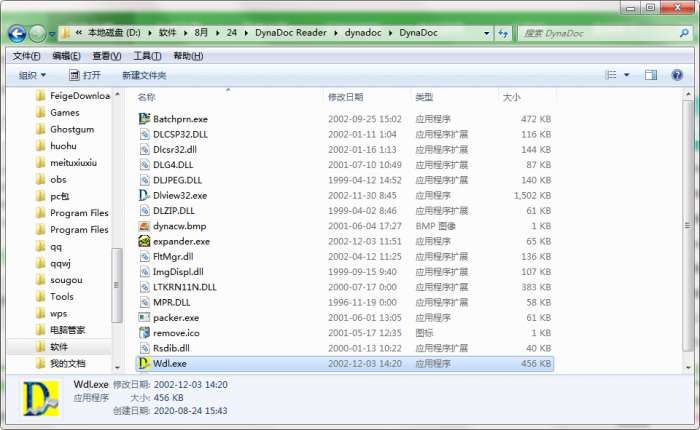
Task: Select LTKRN11N.DLL file icon
Action: coord(144,287)
